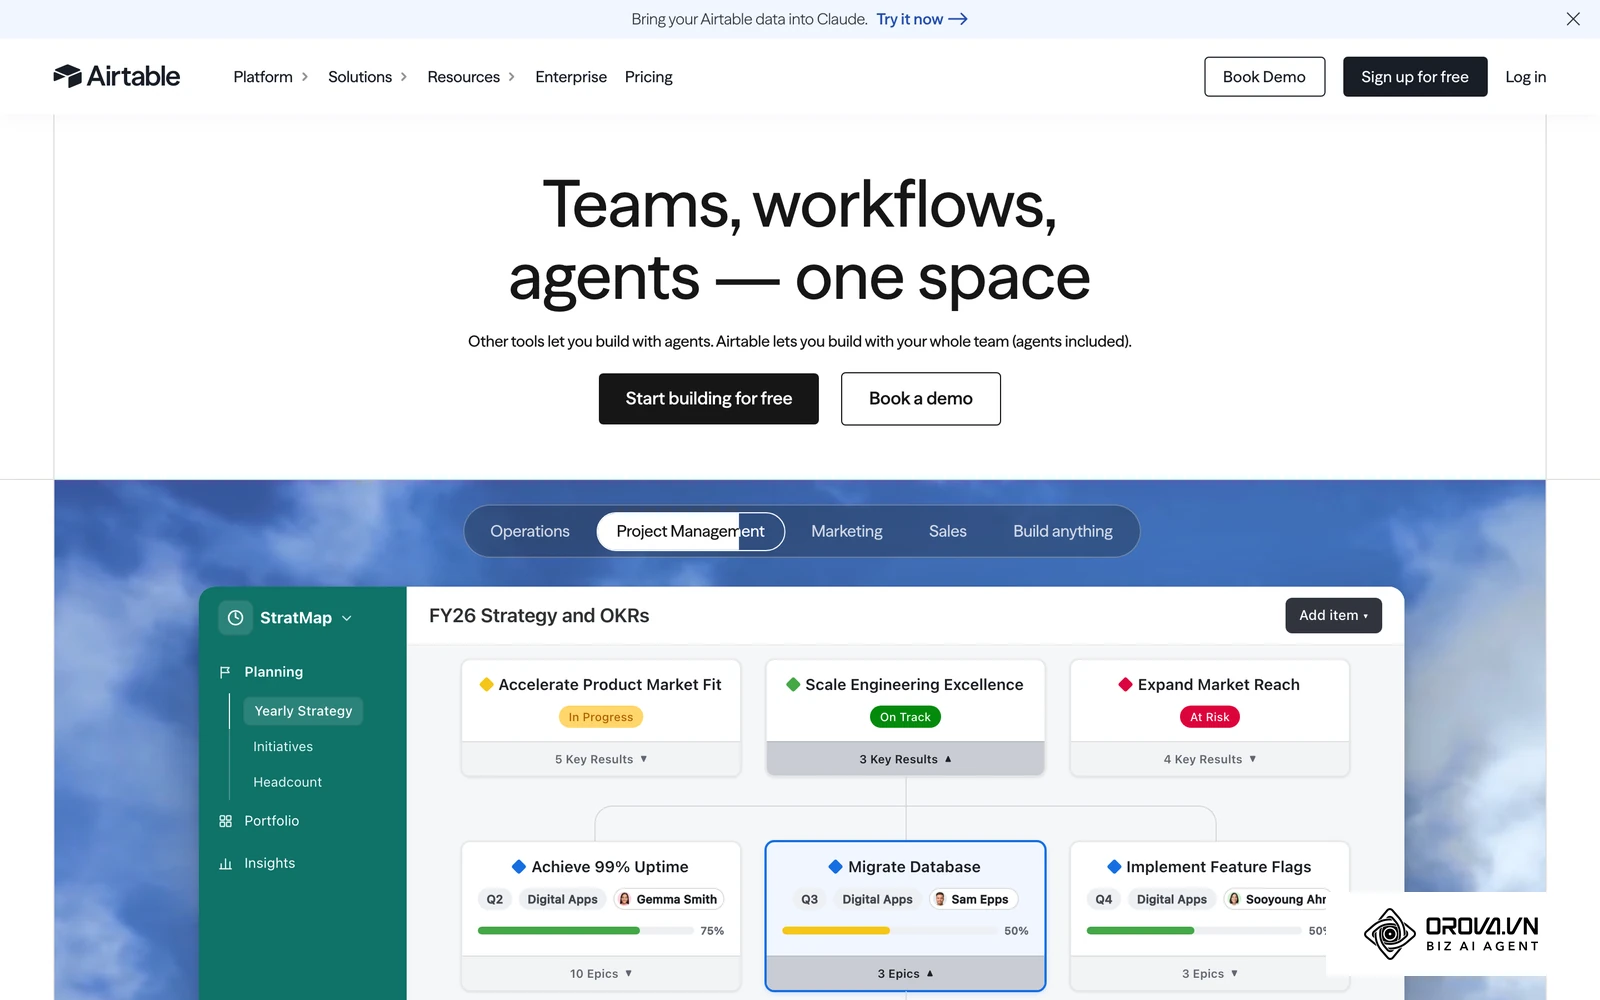Click the Portfolio grid icon
The width and height of the screenshot is (1600, 1000).
click(x=225, y=821)
